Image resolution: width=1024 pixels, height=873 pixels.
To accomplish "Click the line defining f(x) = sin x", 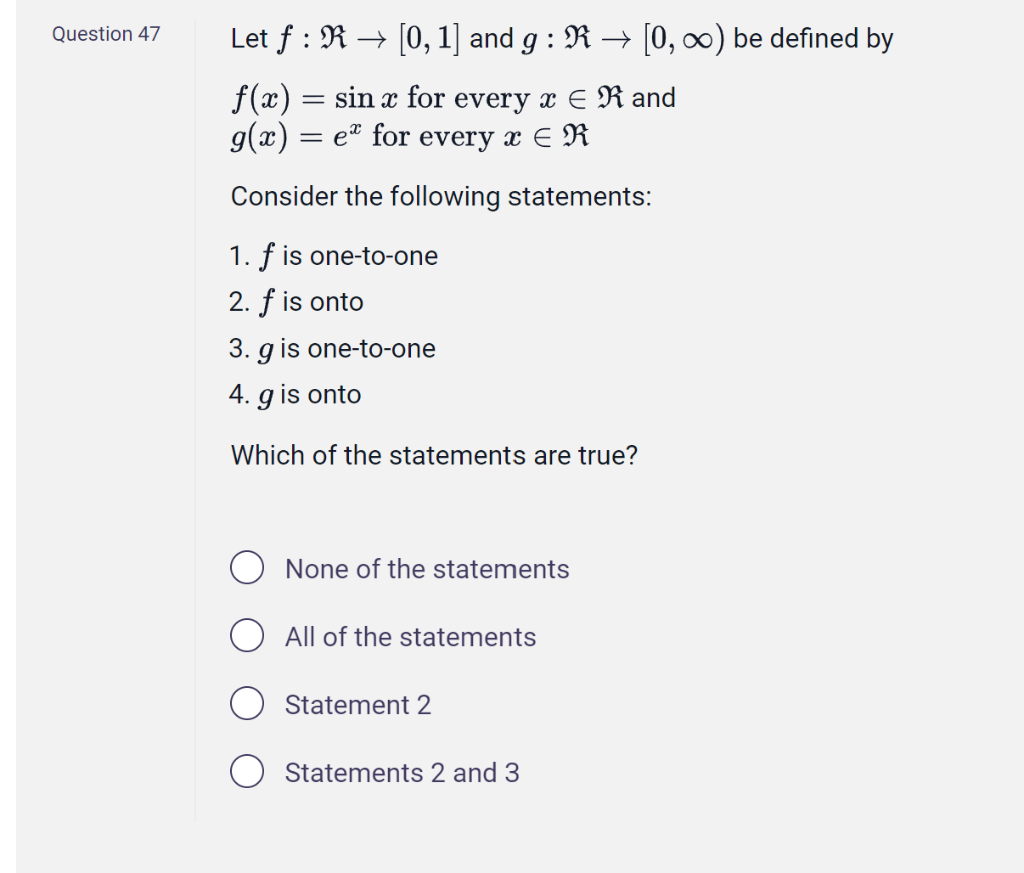I will coord(452,97).
